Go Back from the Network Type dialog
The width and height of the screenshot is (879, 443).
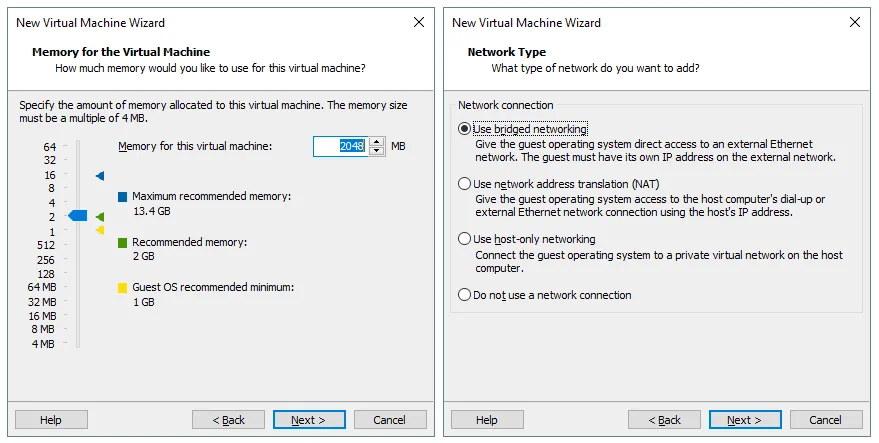(664, 420)
